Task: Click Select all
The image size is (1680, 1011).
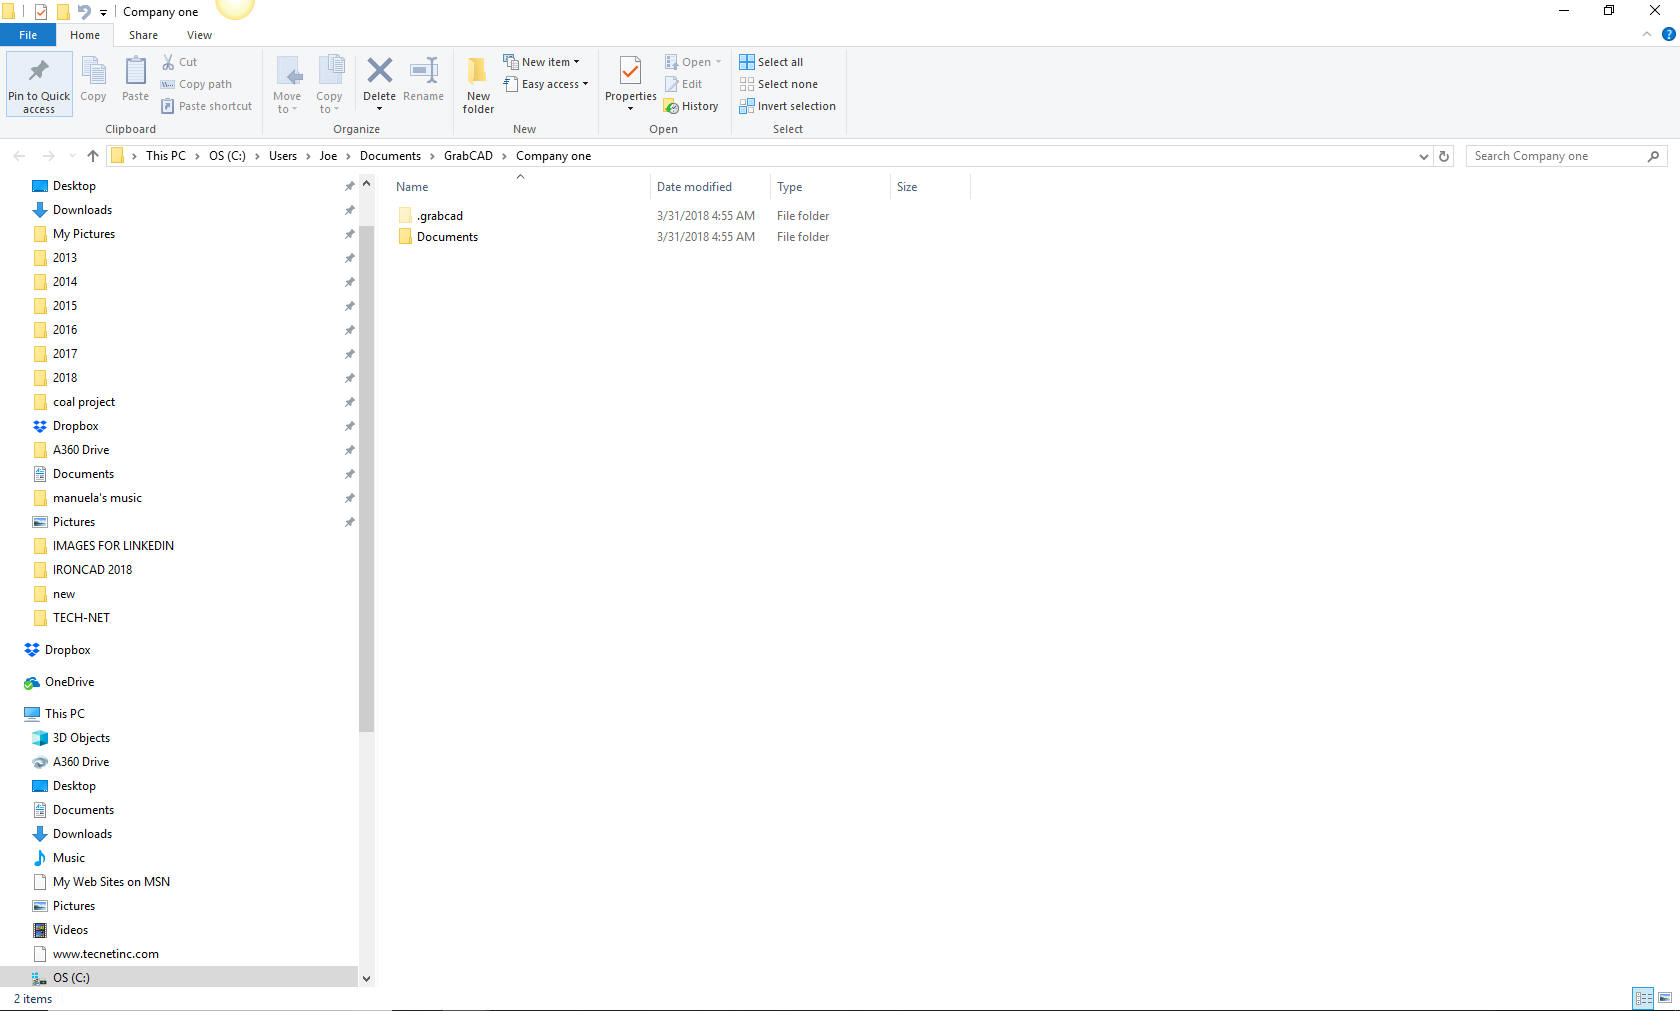Action: click(771, 62)
